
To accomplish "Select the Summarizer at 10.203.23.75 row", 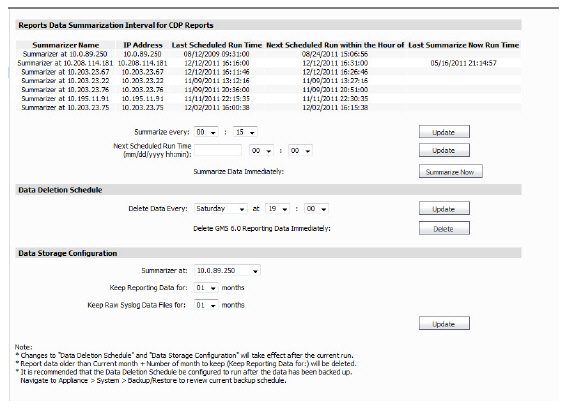I will click(268, 108).
